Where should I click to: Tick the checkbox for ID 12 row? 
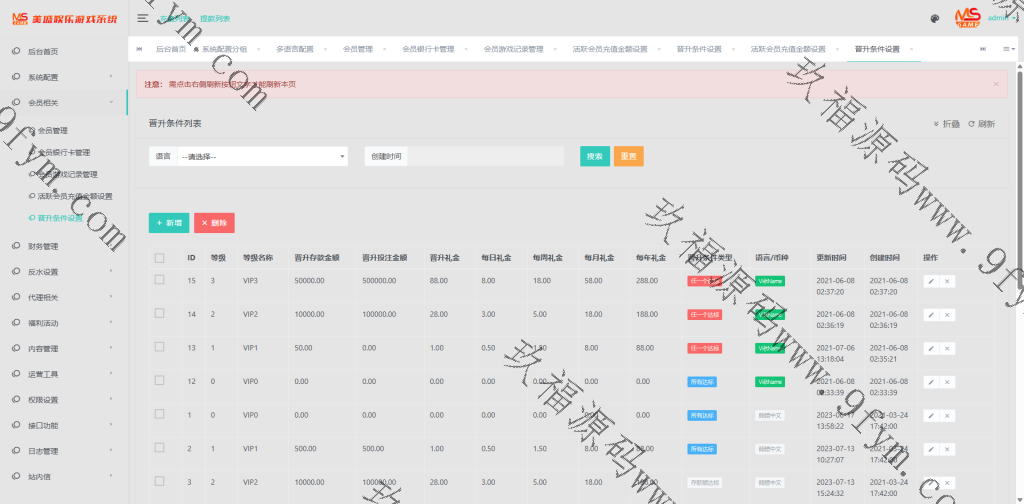(x=159, y=381)
